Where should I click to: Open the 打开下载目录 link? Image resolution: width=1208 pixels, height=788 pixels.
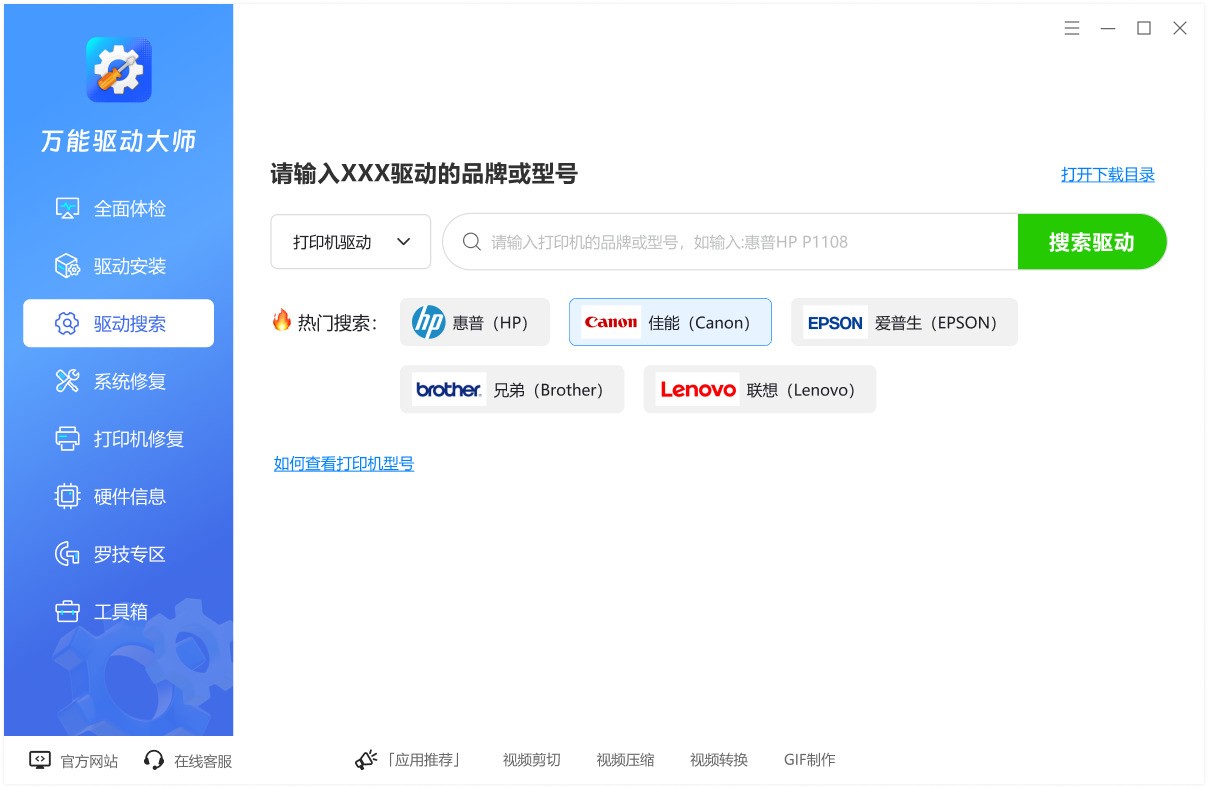tap(1107, 175)
